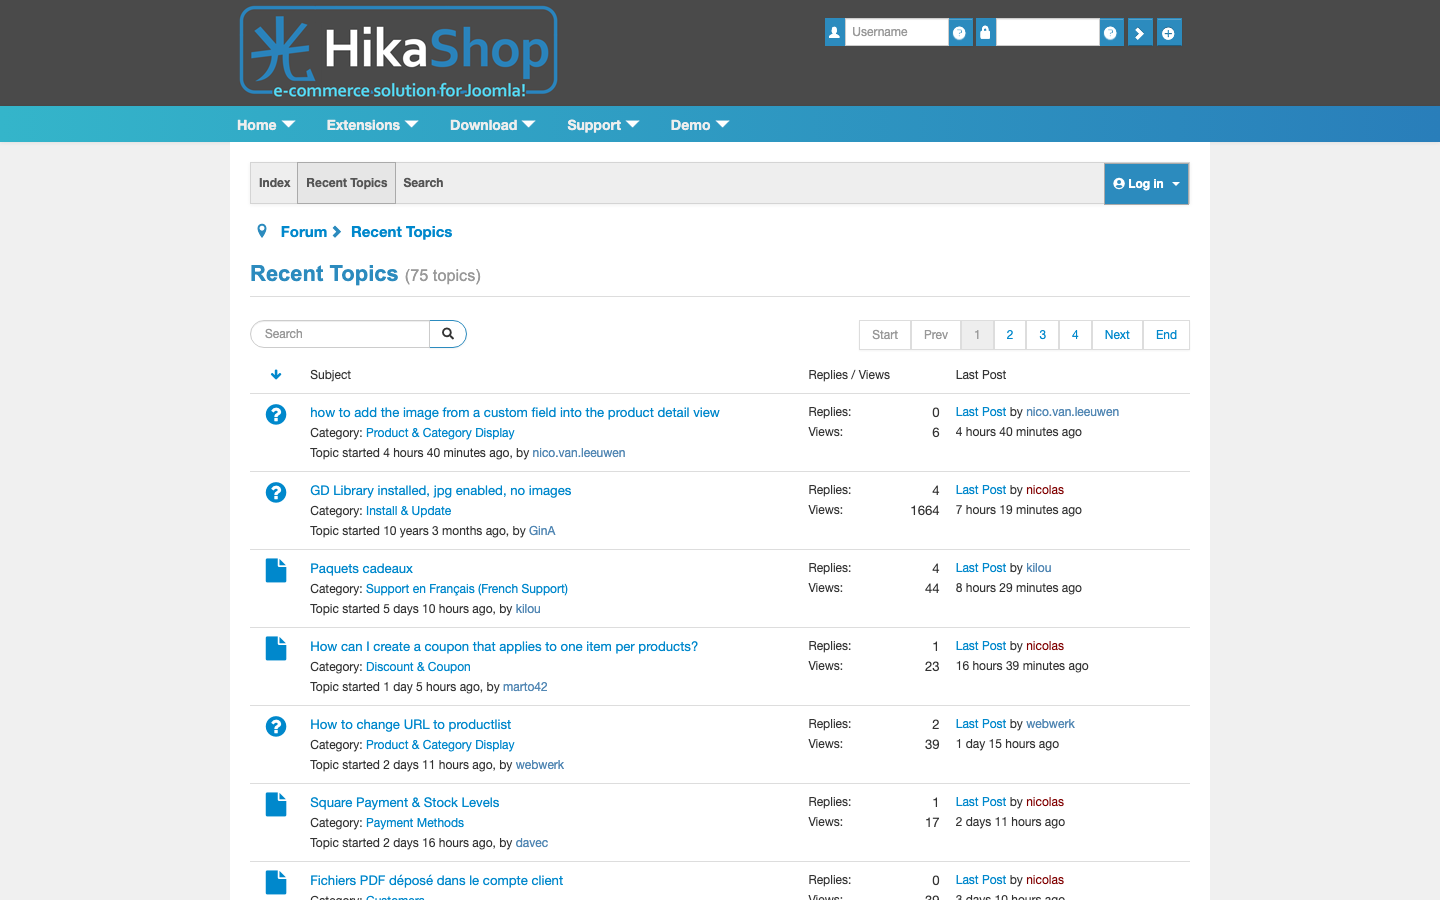Open the Discount & Coupon category
The height and width of the screenshot is (900, 1440).
418,667
